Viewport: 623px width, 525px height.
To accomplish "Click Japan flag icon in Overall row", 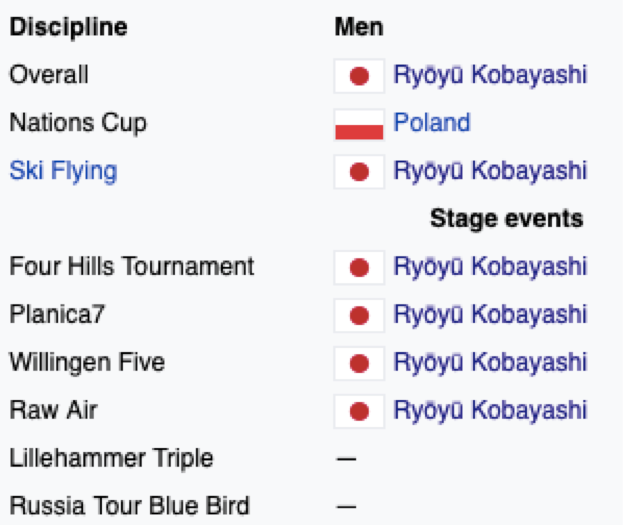I will [x=359, y=76].
